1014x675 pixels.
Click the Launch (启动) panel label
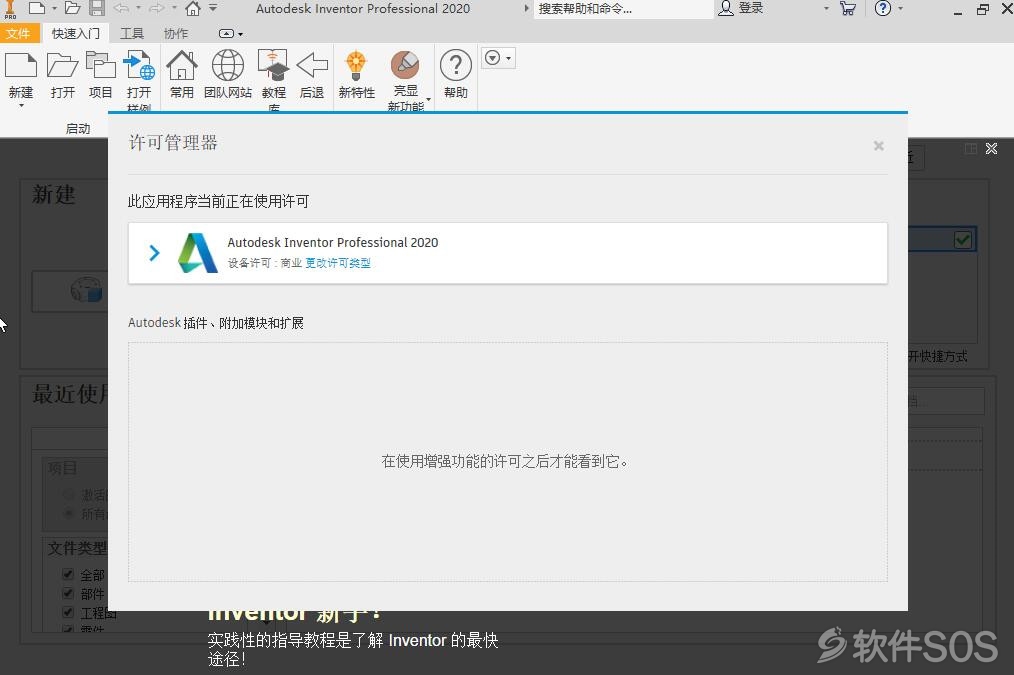click(78, 129)
